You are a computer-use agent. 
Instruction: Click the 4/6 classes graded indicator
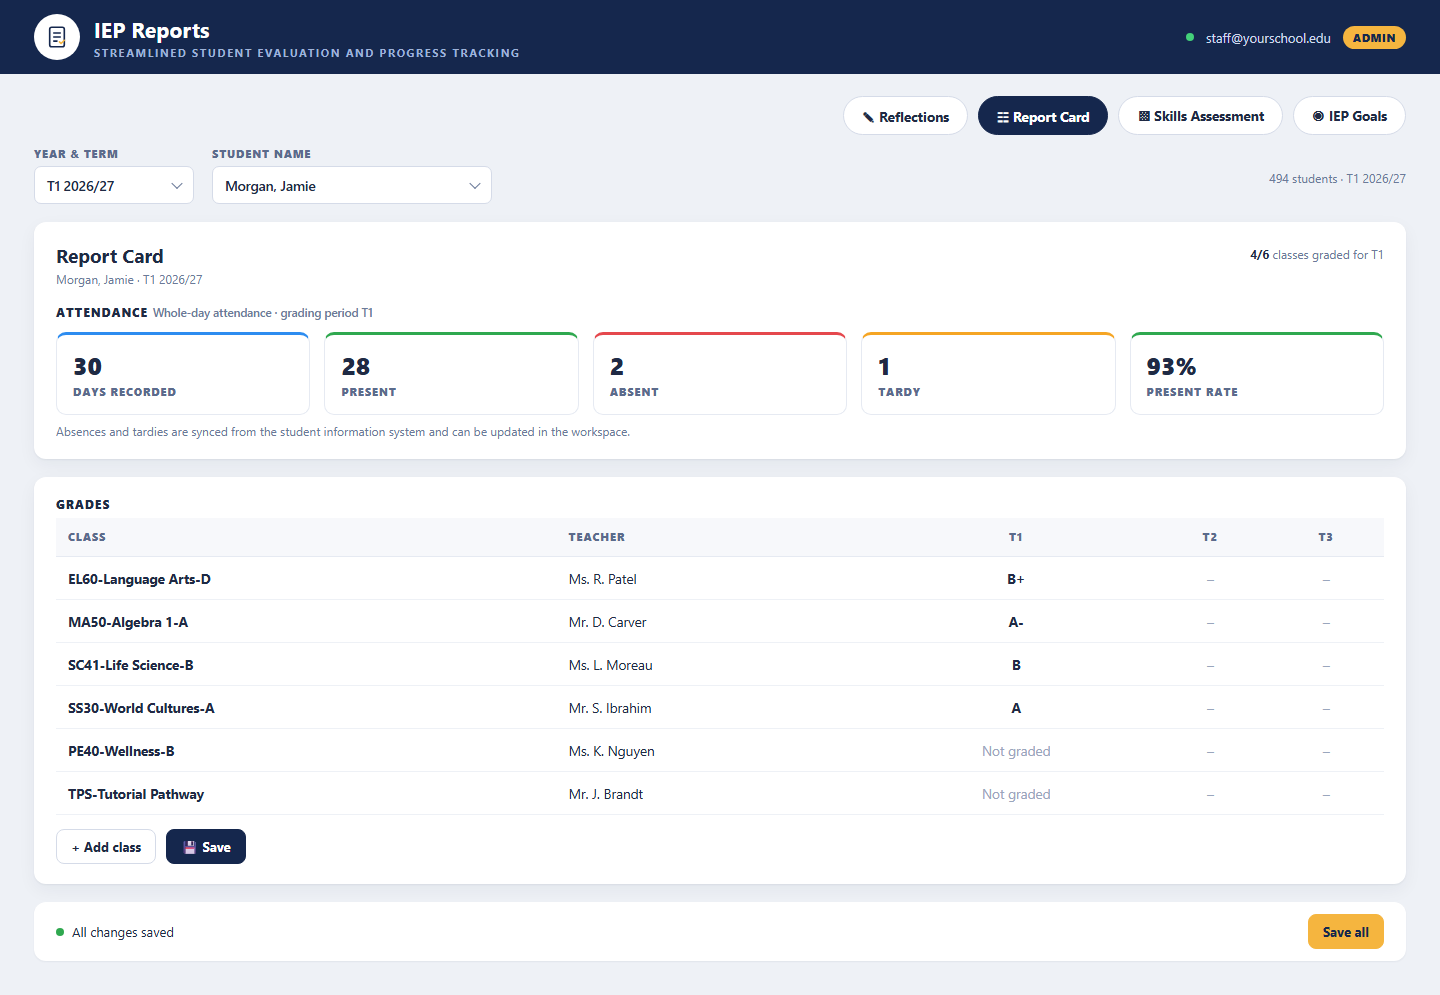point(1317,255)
